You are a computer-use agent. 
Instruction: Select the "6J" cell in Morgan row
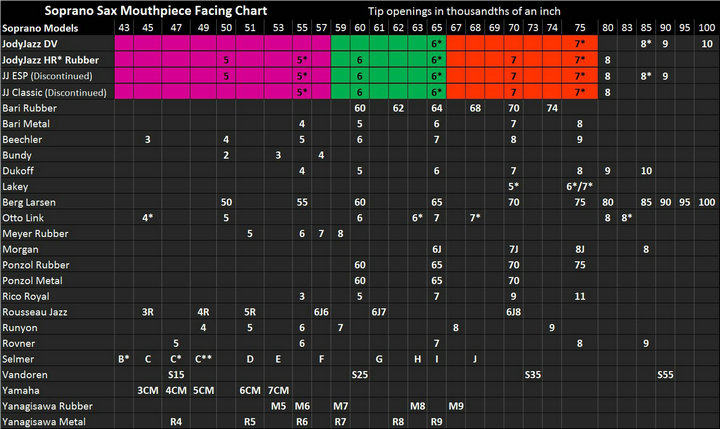[x=437, y=249]
